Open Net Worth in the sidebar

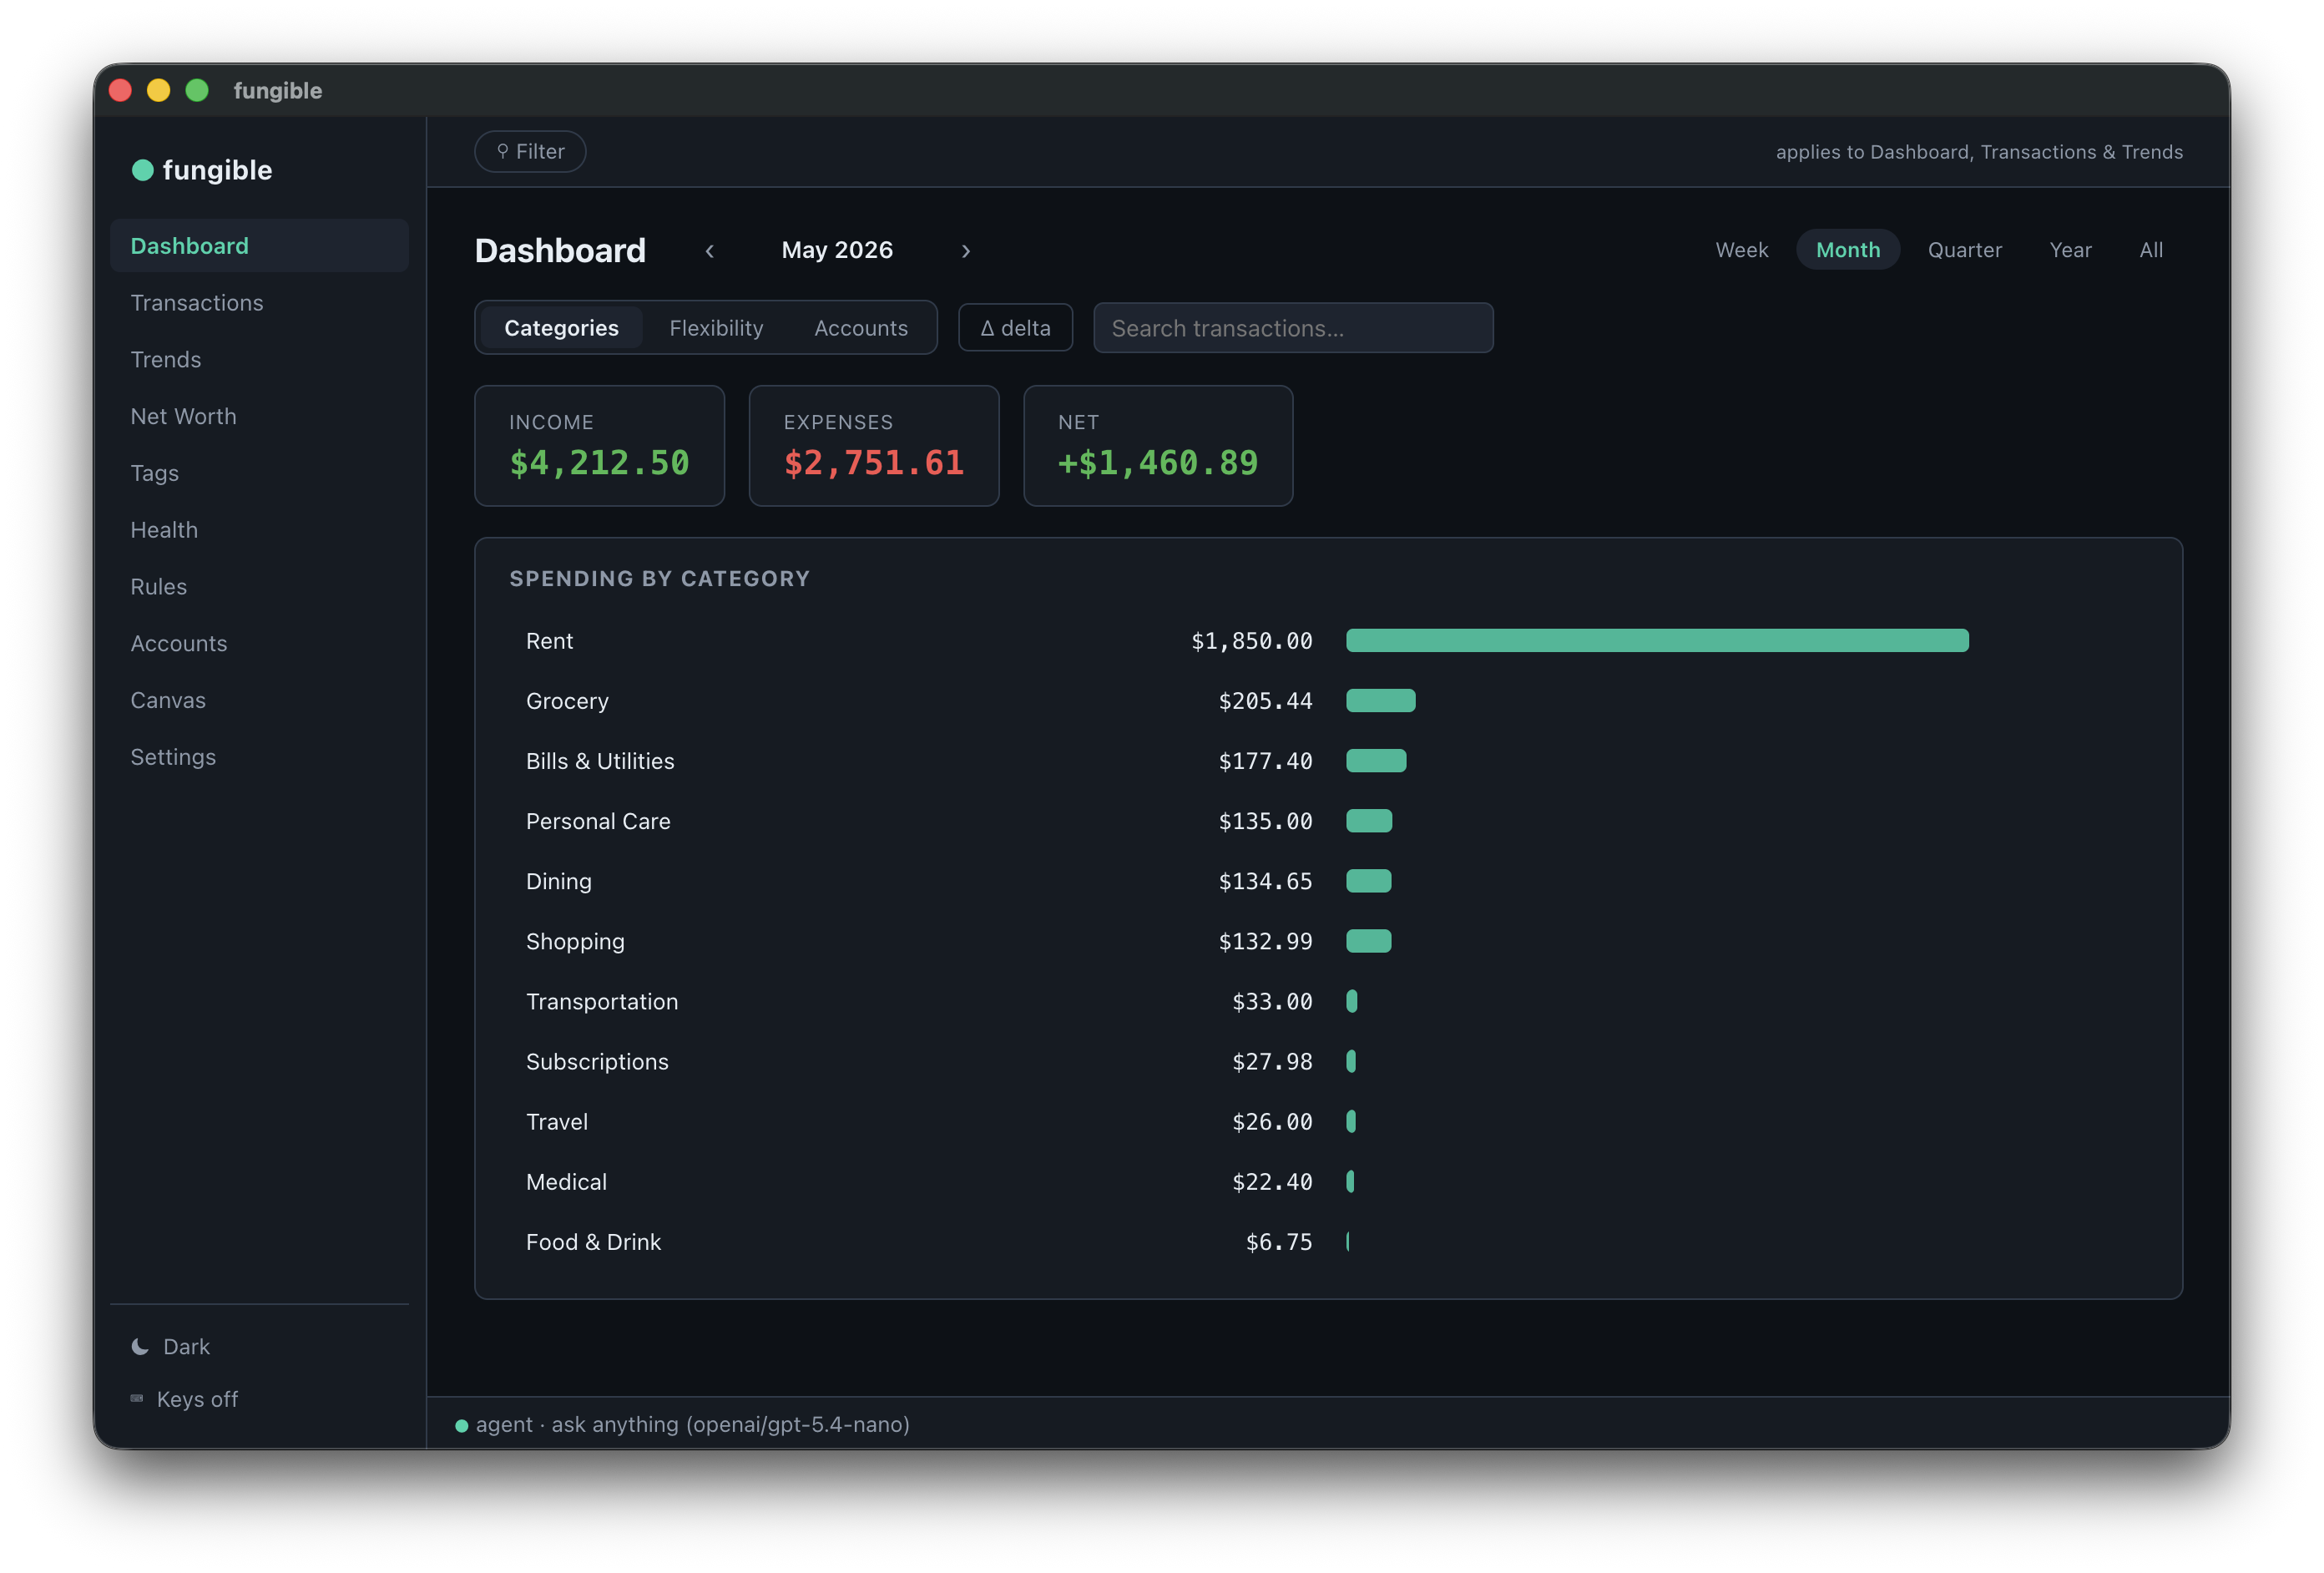259,416
